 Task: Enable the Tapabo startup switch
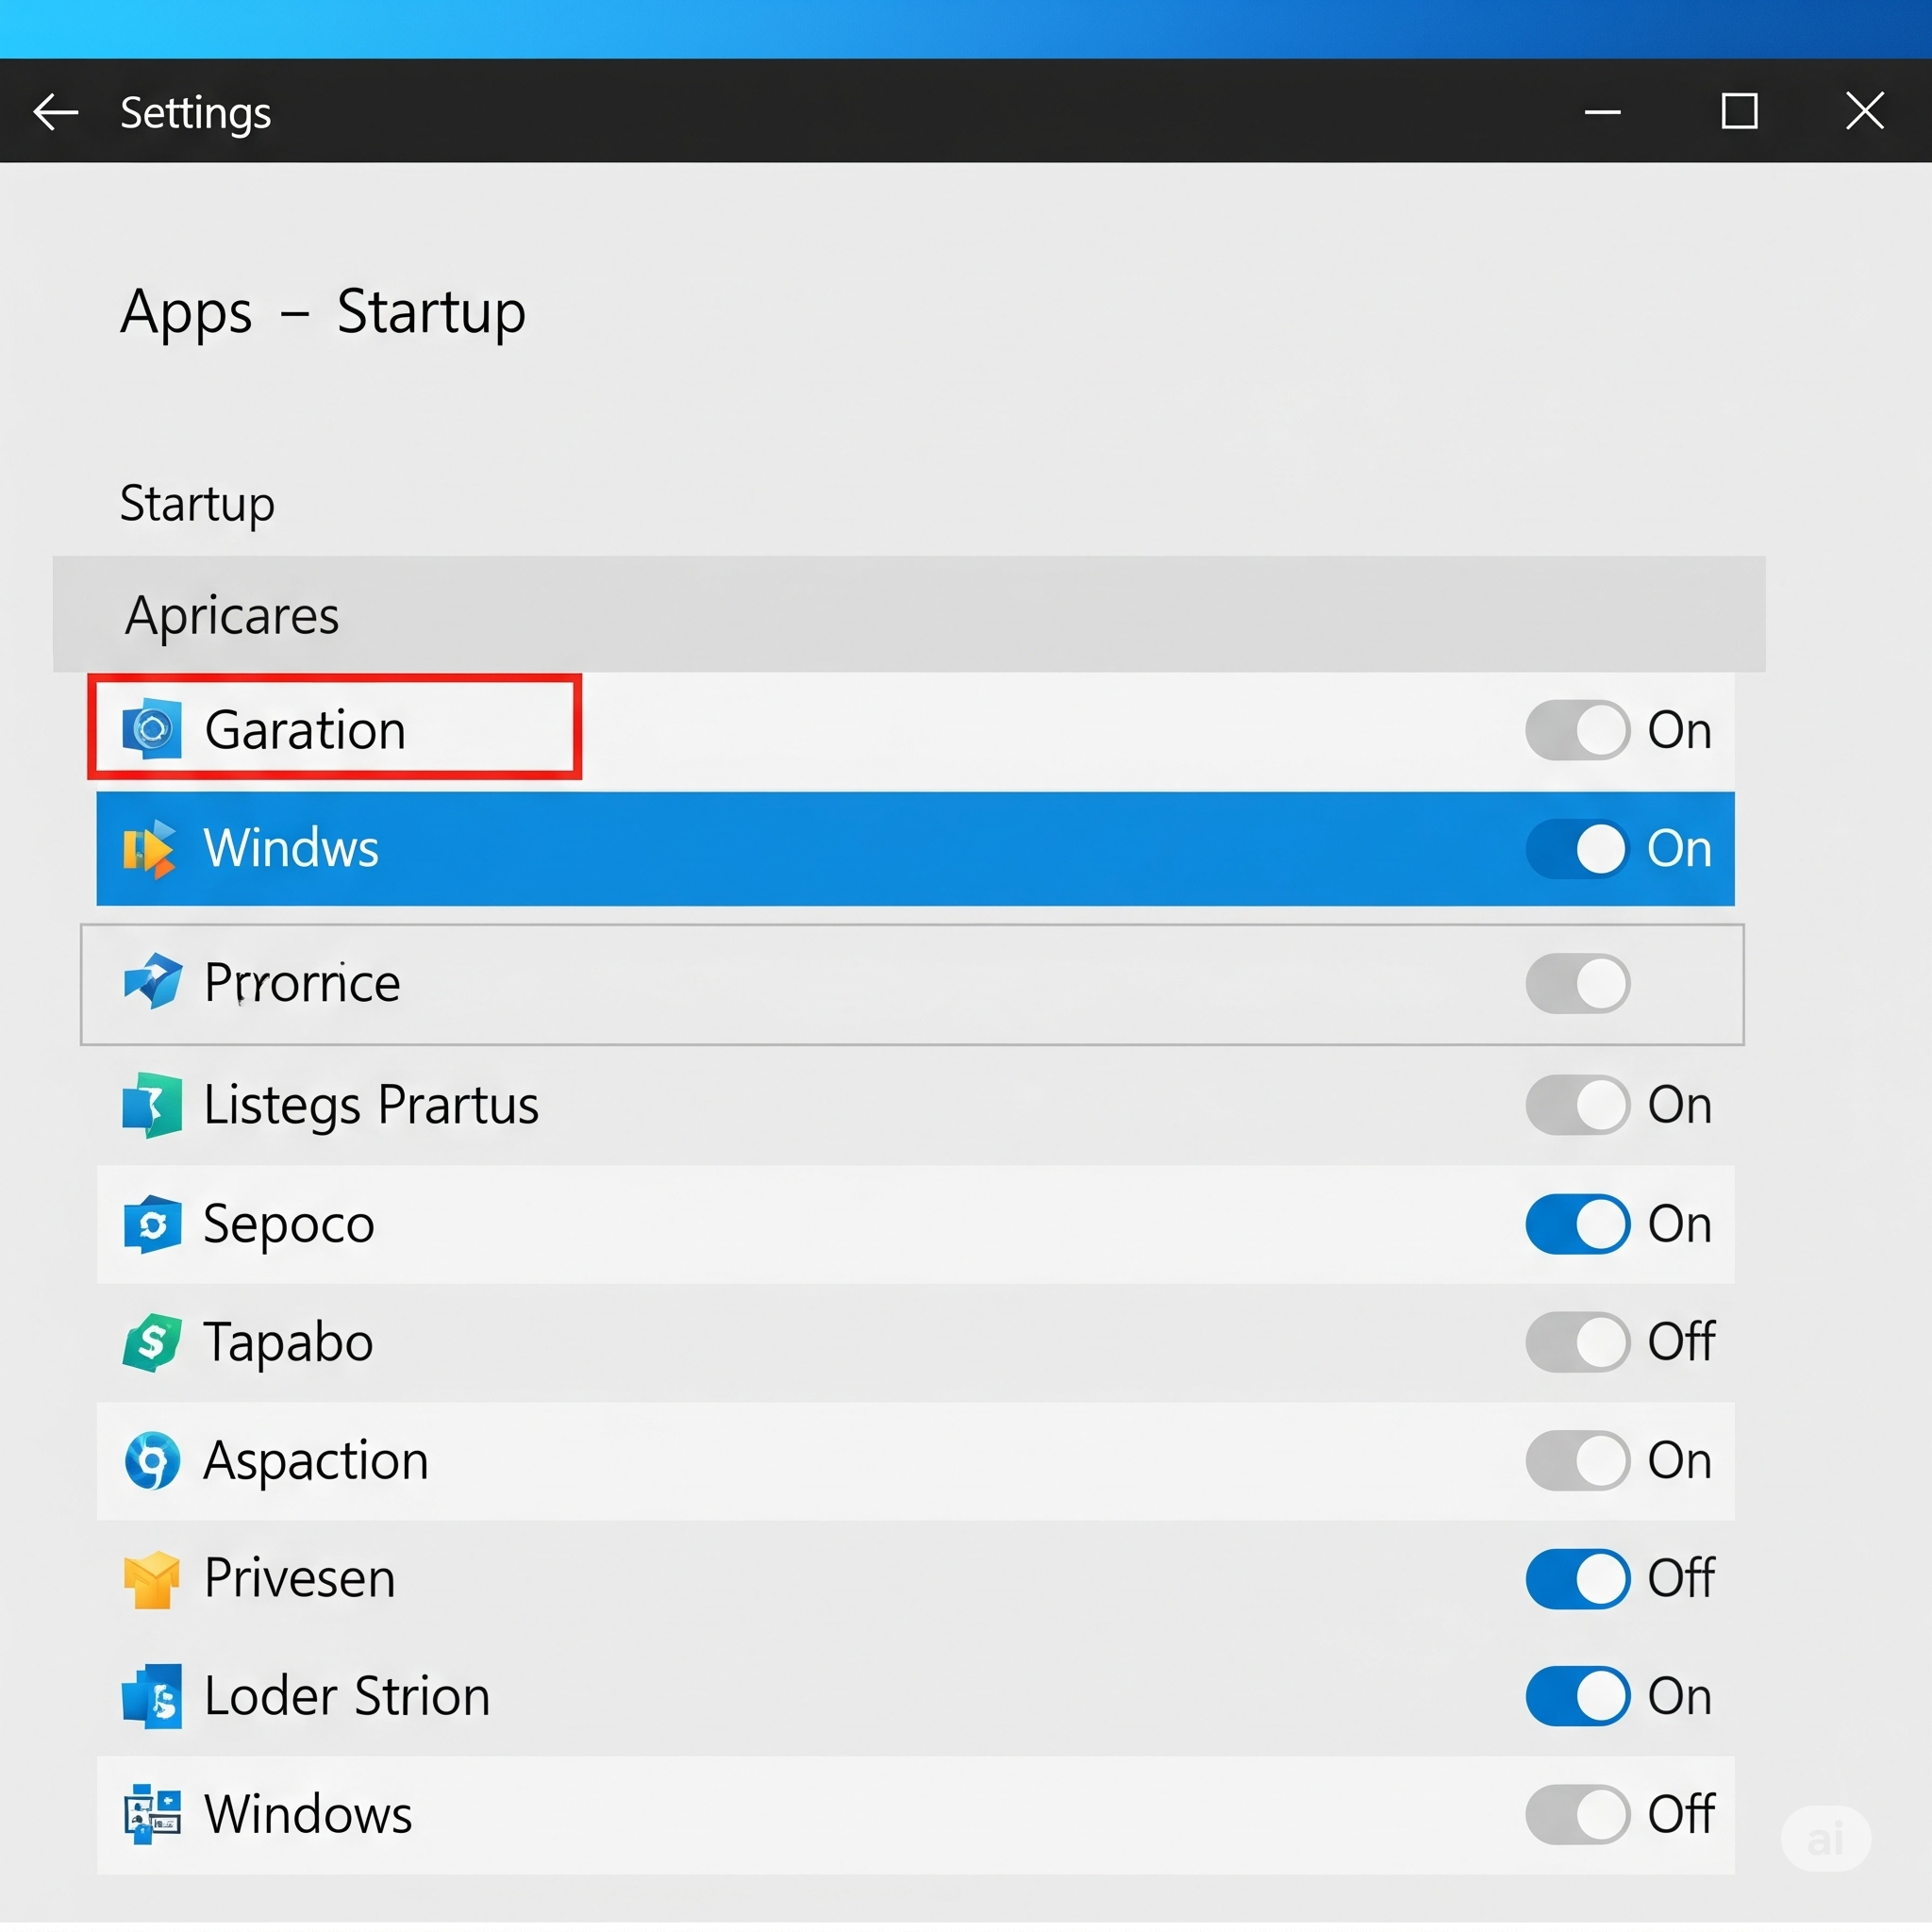pyautogui.click(x=1577, y=1342)
